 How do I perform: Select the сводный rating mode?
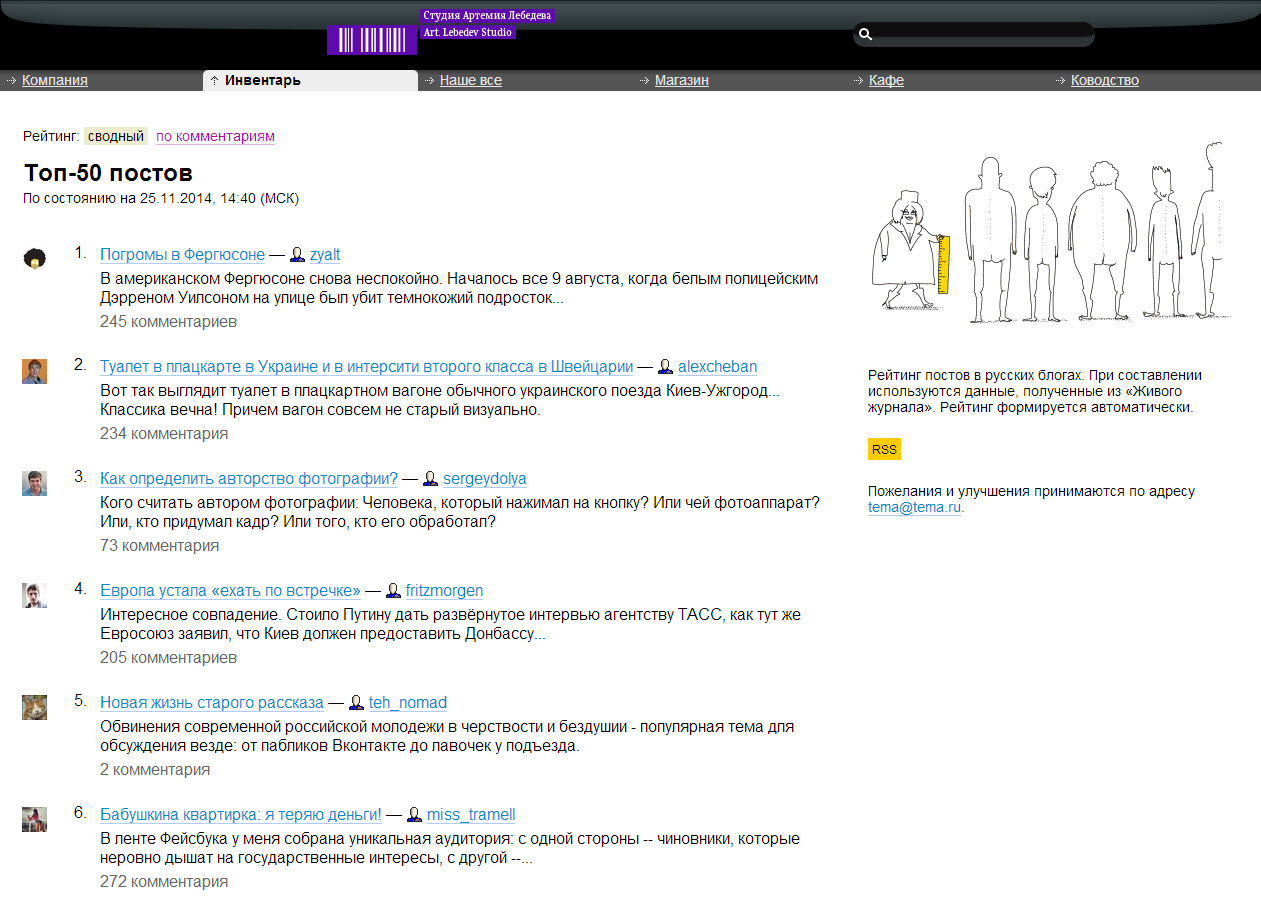[x=116, y=136]
